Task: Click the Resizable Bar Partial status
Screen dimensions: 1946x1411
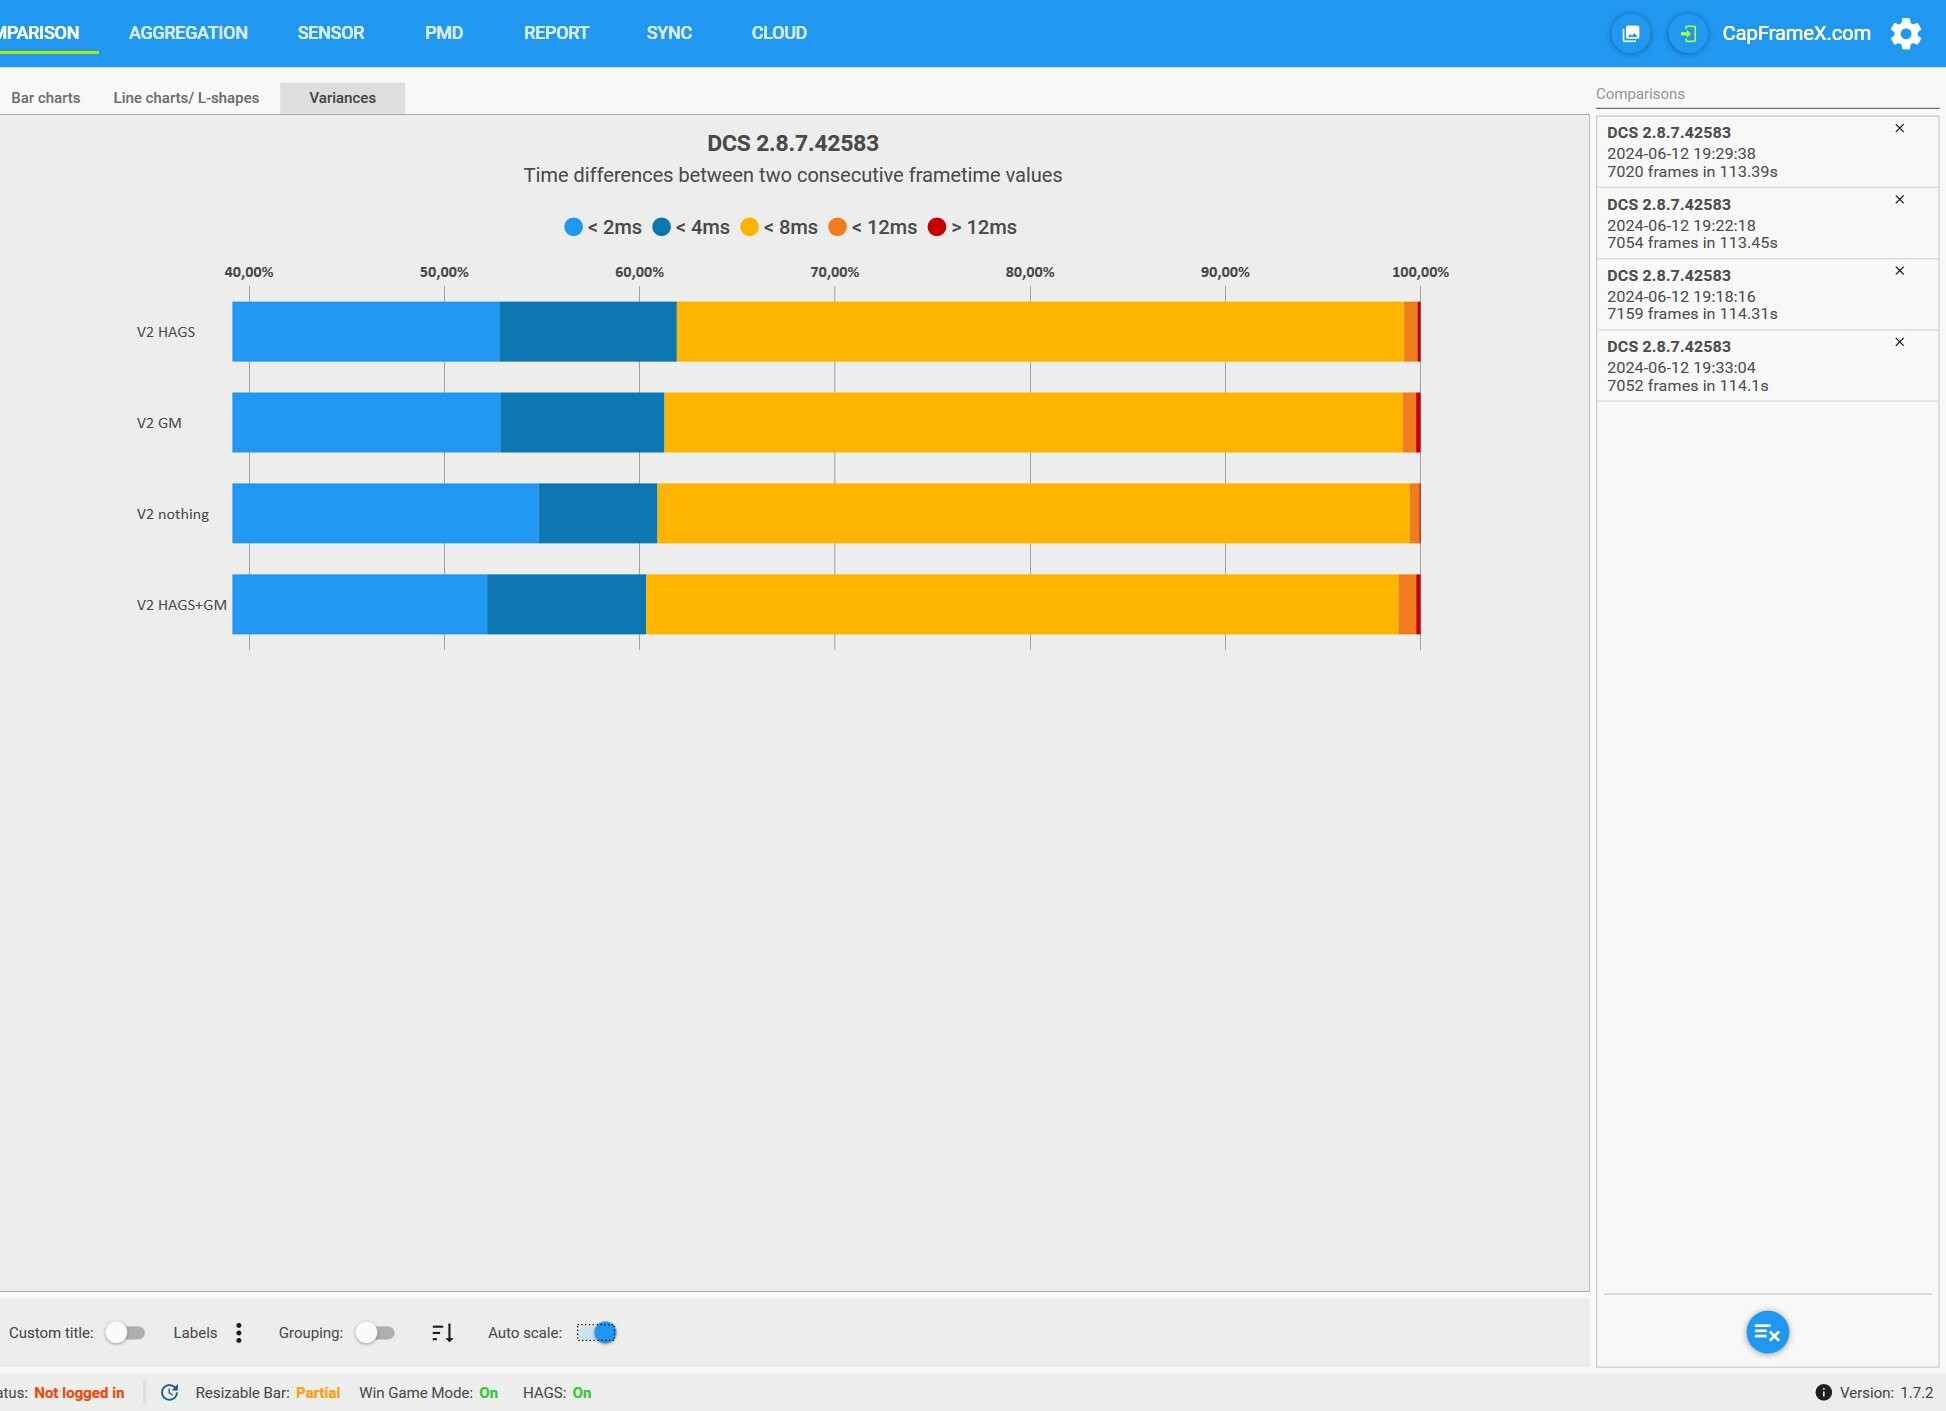Action: coord(267,1392)
